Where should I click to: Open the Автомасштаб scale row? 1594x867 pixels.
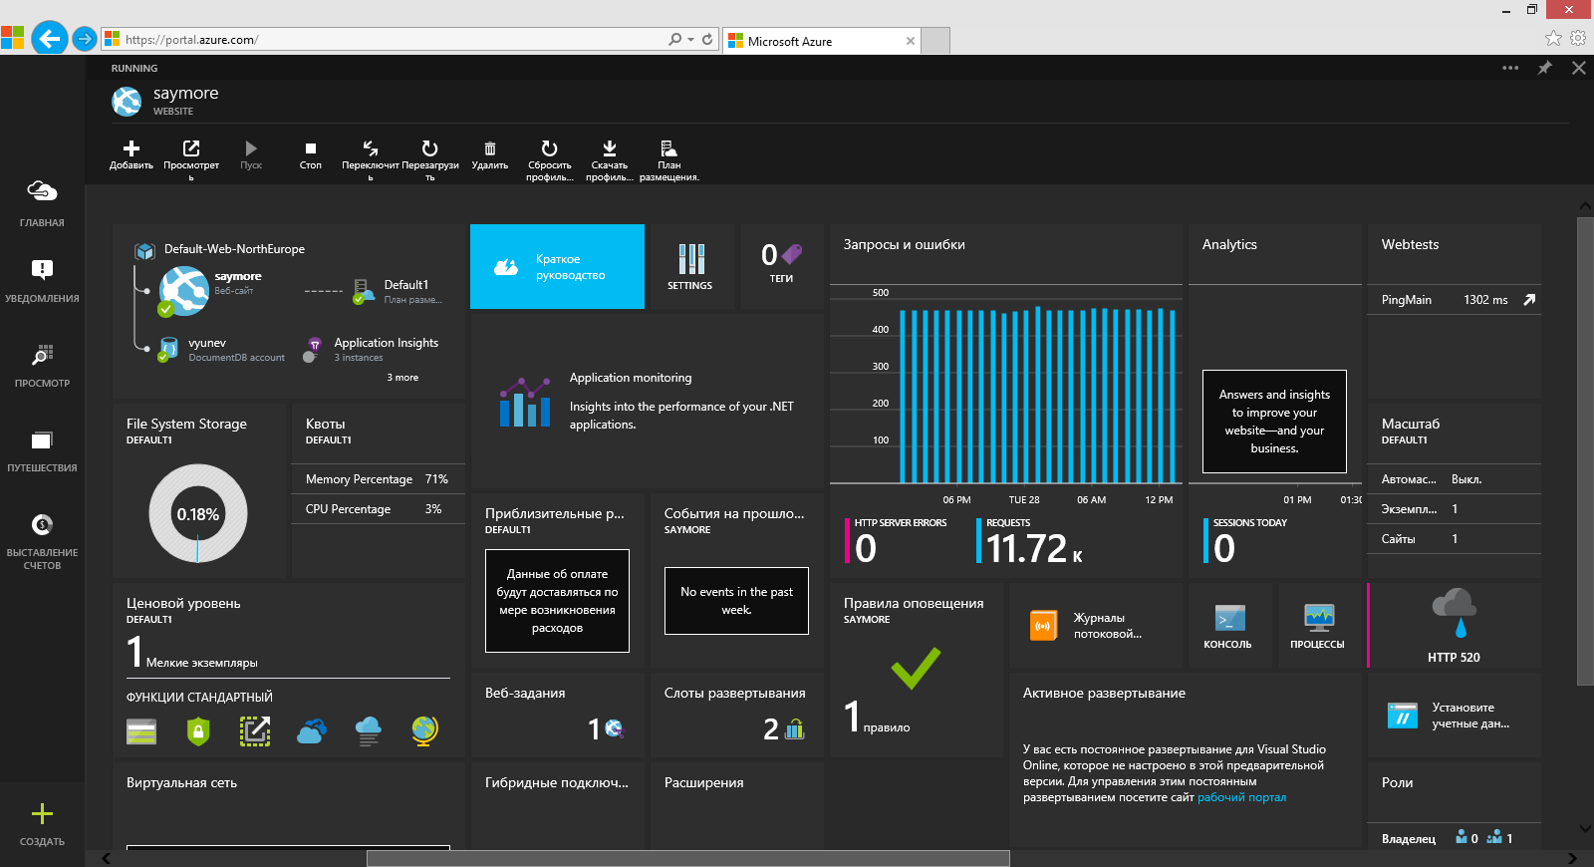click(x=1454, y=479)
